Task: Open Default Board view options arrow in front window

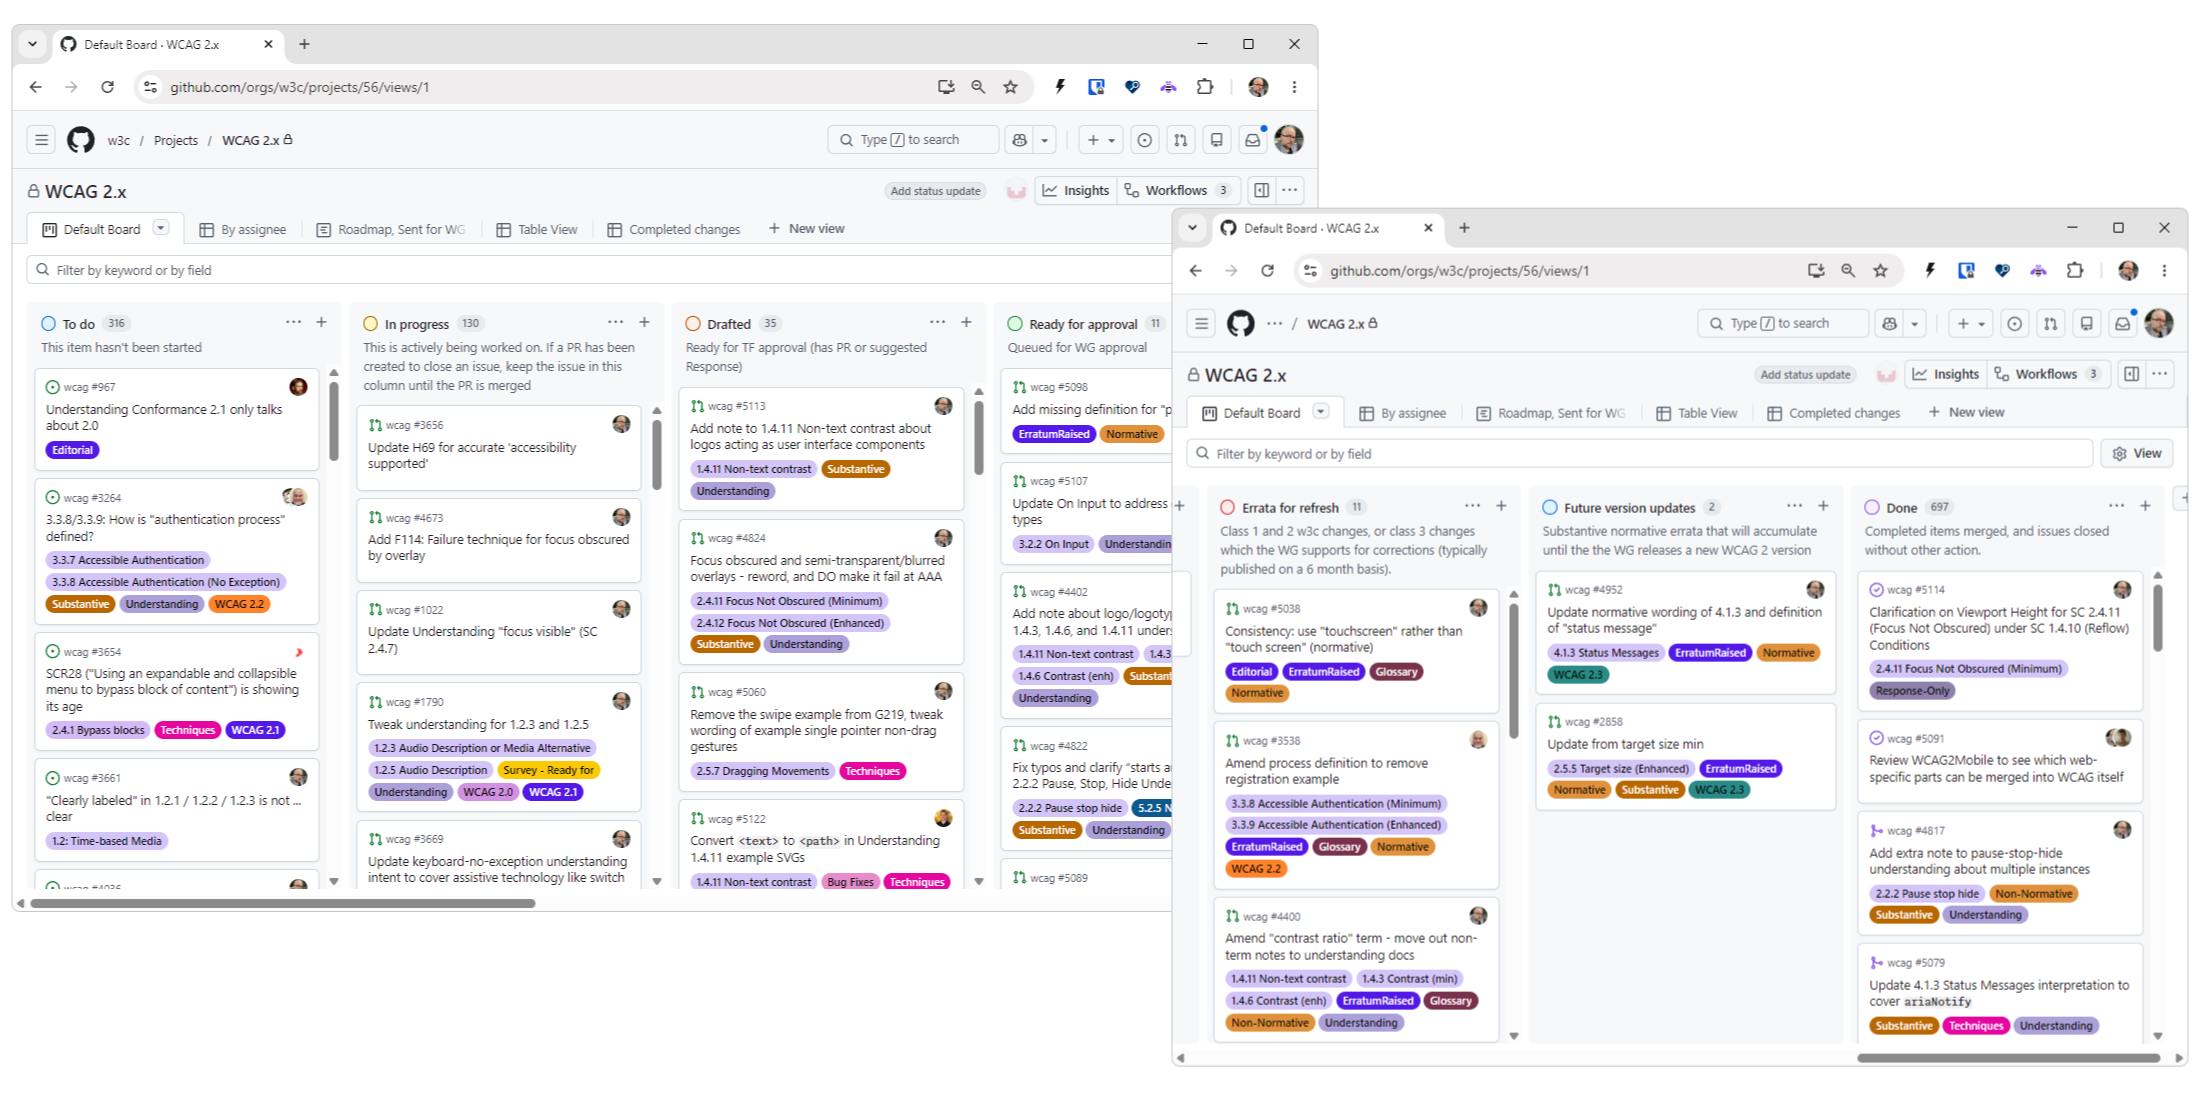Action: [1321, 412]
